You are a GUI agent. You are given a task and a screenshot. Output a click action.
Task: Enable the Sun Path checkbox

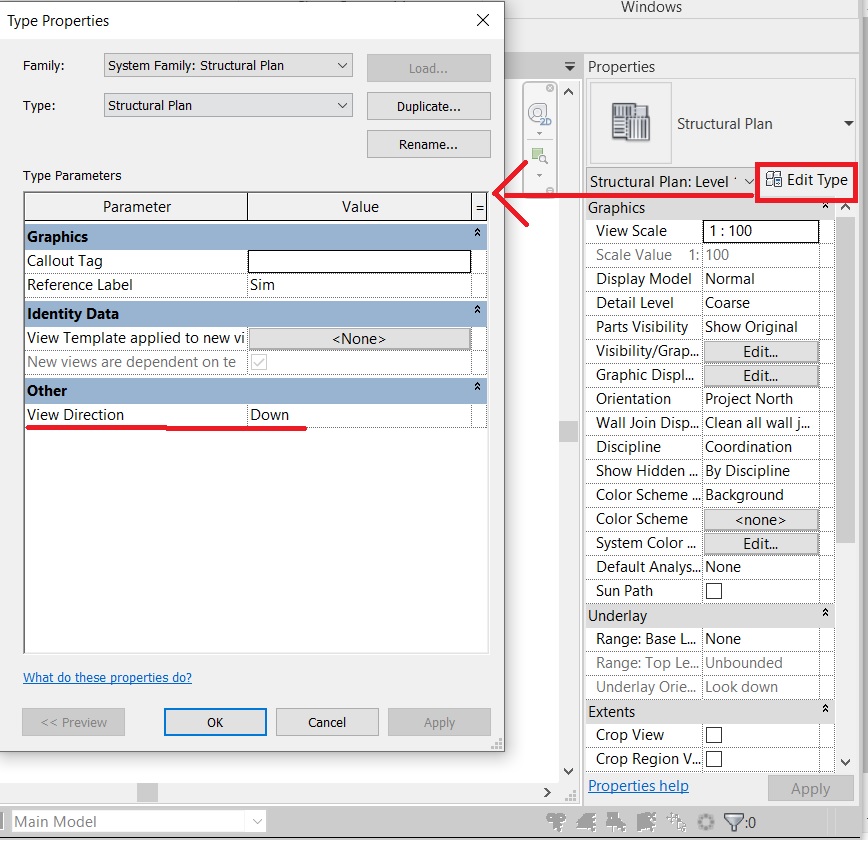click(x=713, y=591)
